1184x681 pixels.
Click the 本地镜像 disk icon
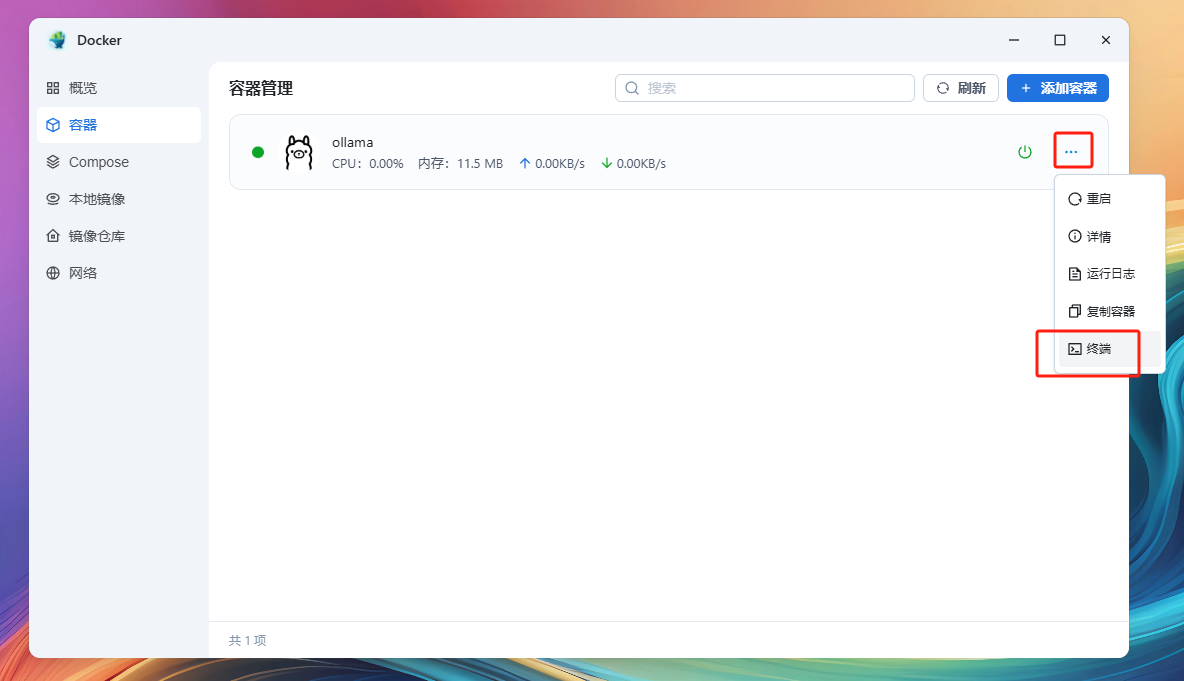point(53,199)
